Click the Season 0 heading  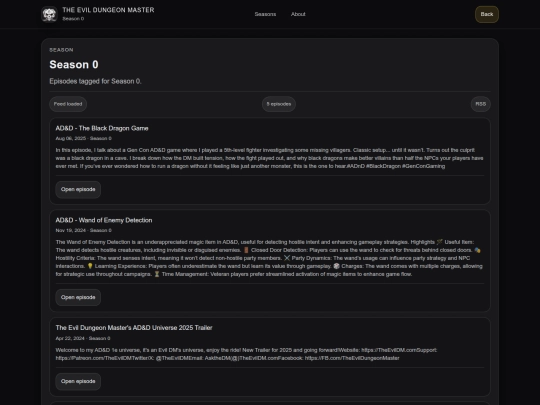[74, 64]
